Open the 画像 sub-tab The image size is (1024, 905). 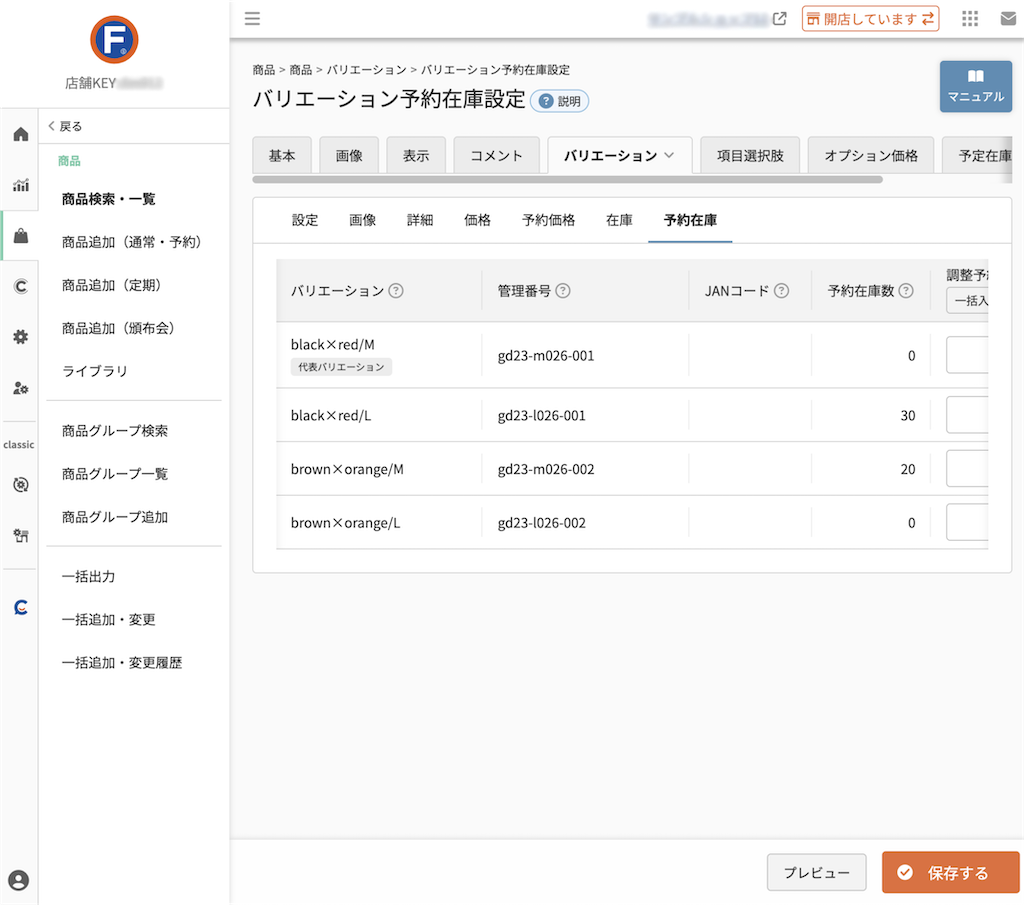click(362, 220)
